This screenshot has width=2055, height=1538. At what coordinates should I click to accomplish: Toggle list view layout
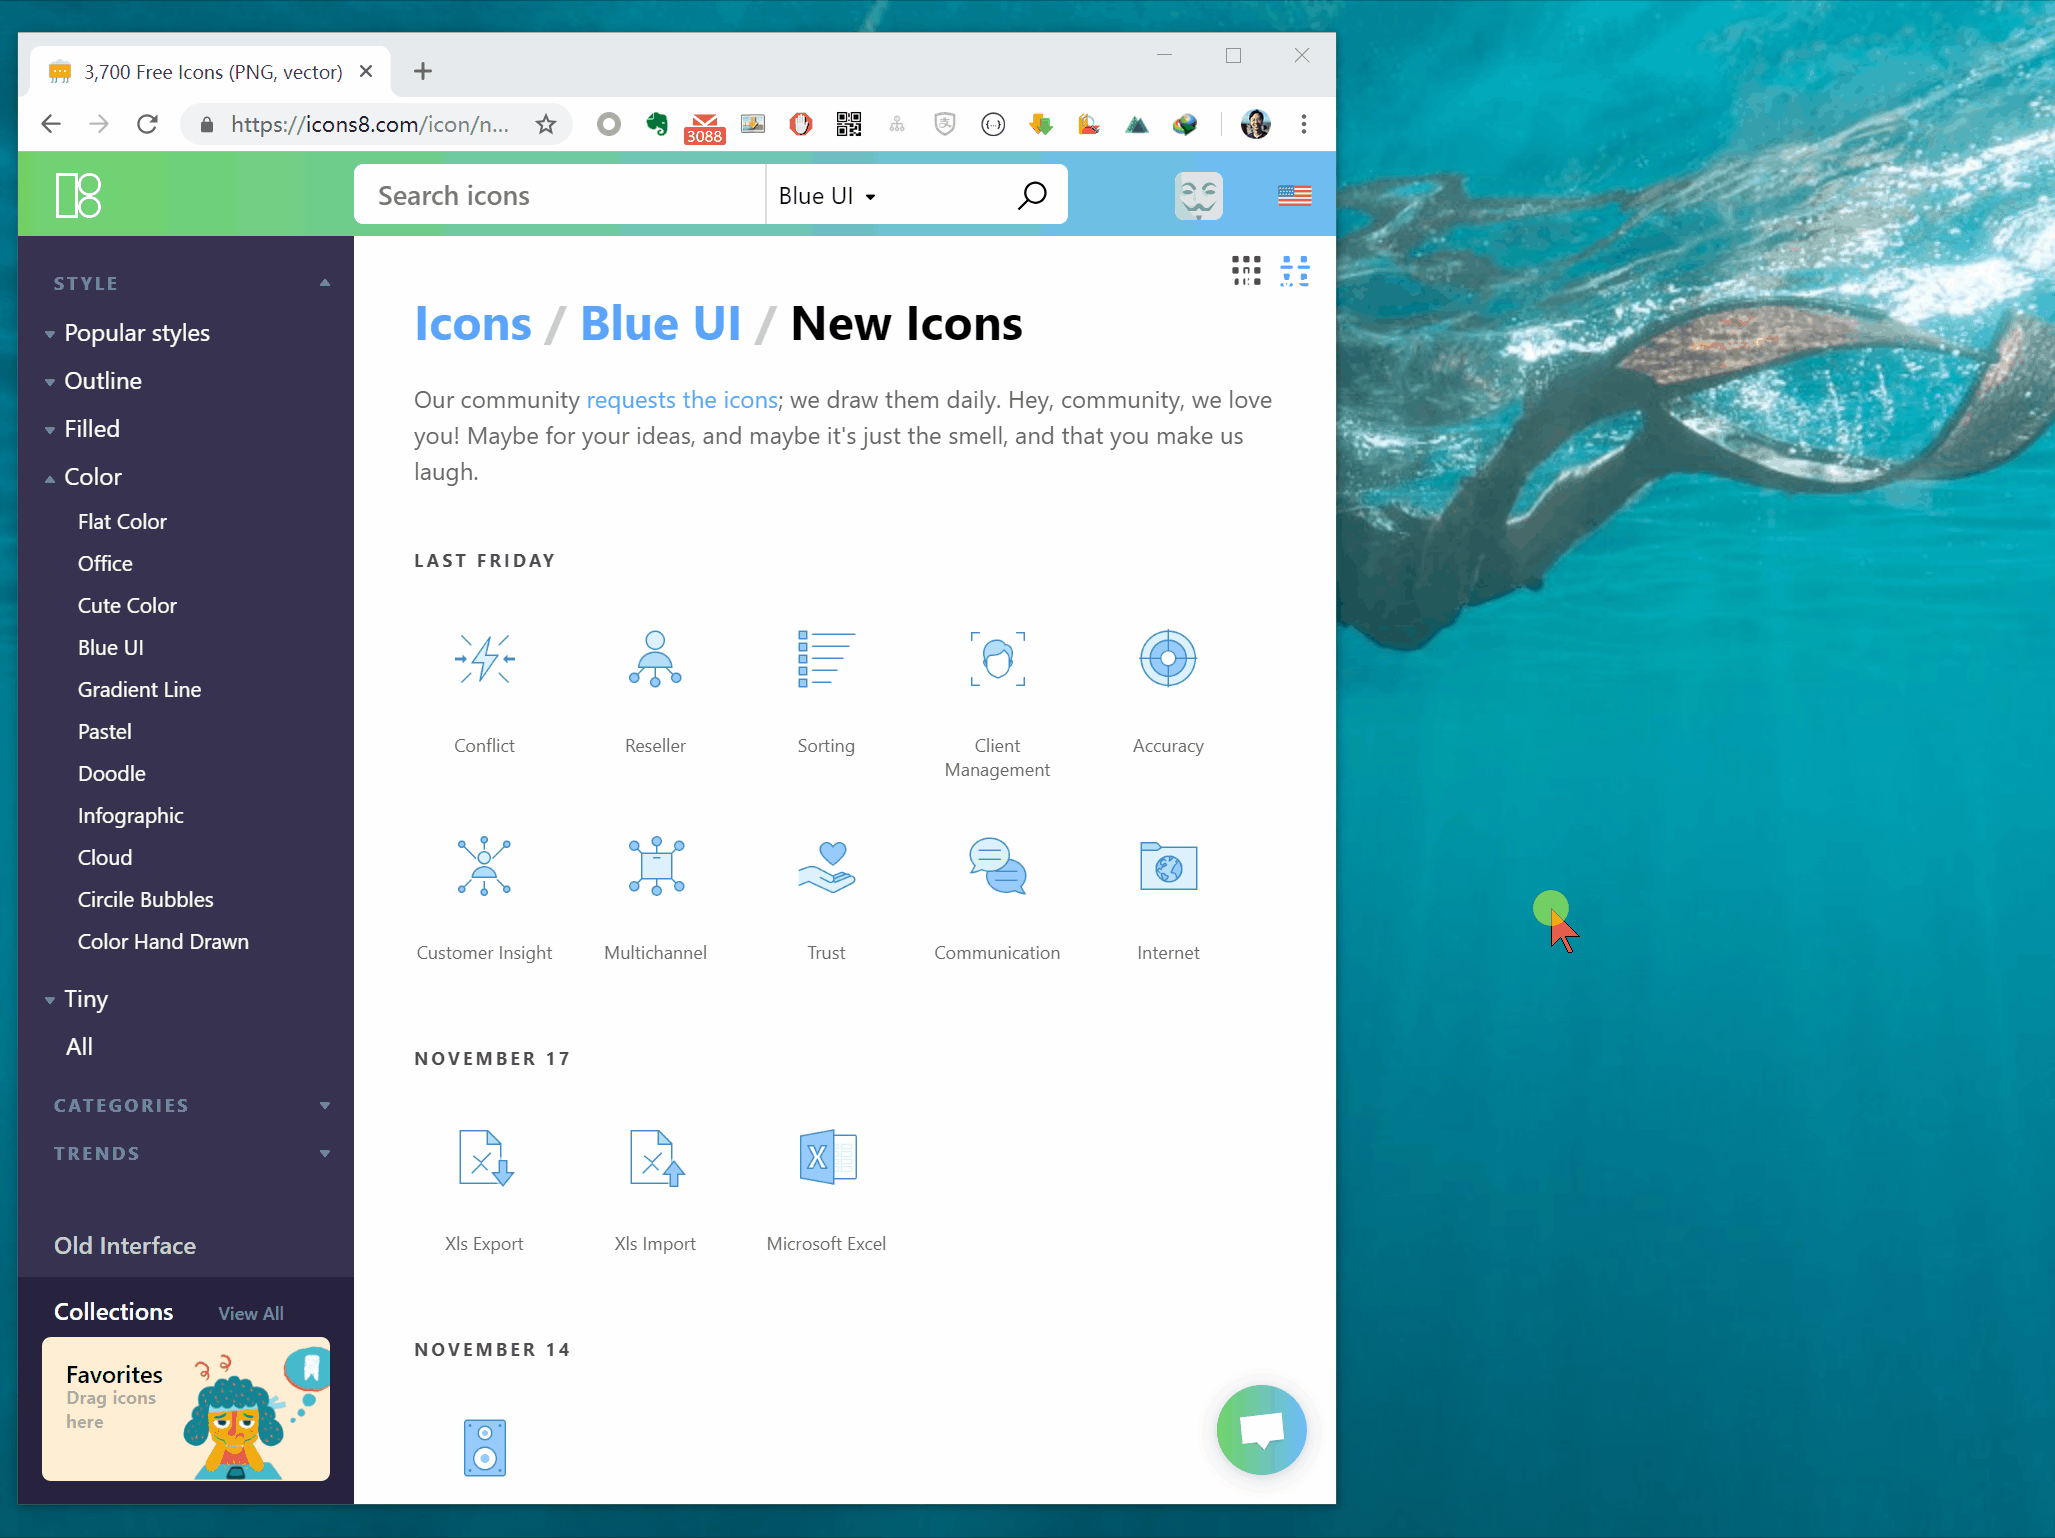(1292, 271)
